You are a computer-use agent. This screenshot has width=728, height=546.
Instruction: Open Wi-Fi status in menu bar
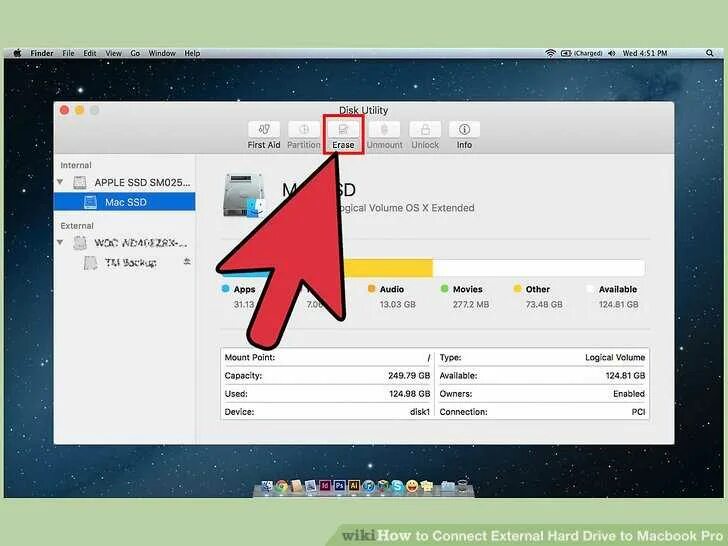click(x=550, y=53)
